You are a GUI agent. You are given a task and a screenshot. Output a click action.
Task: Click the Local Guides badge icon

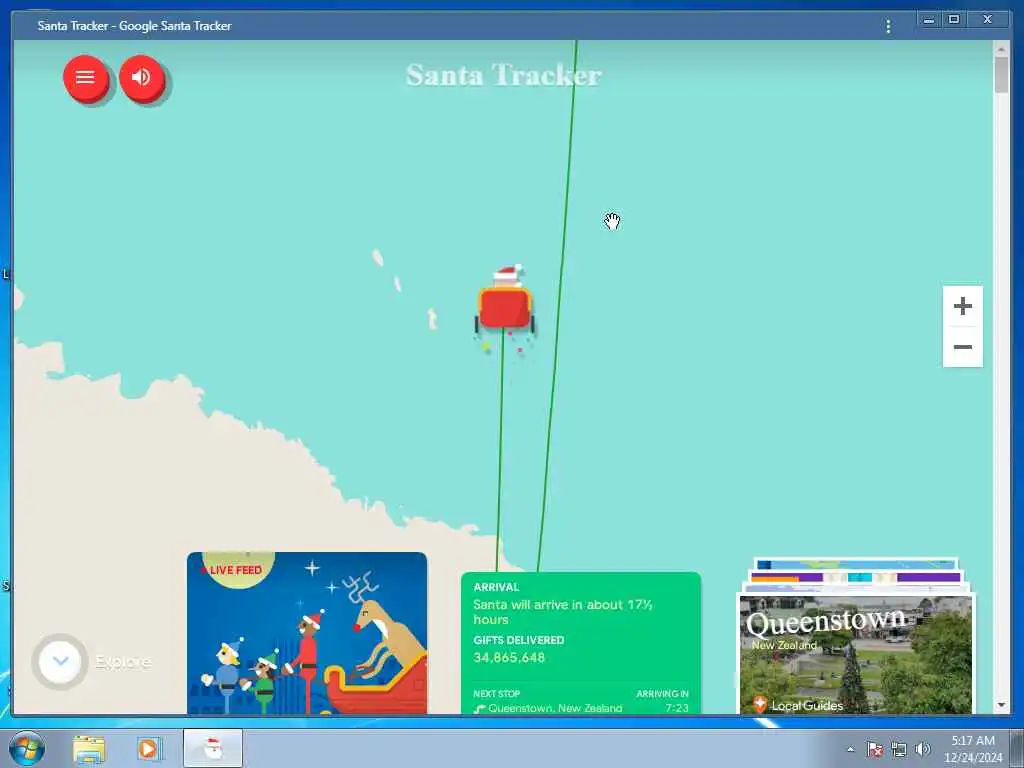[x=760, y=704]
